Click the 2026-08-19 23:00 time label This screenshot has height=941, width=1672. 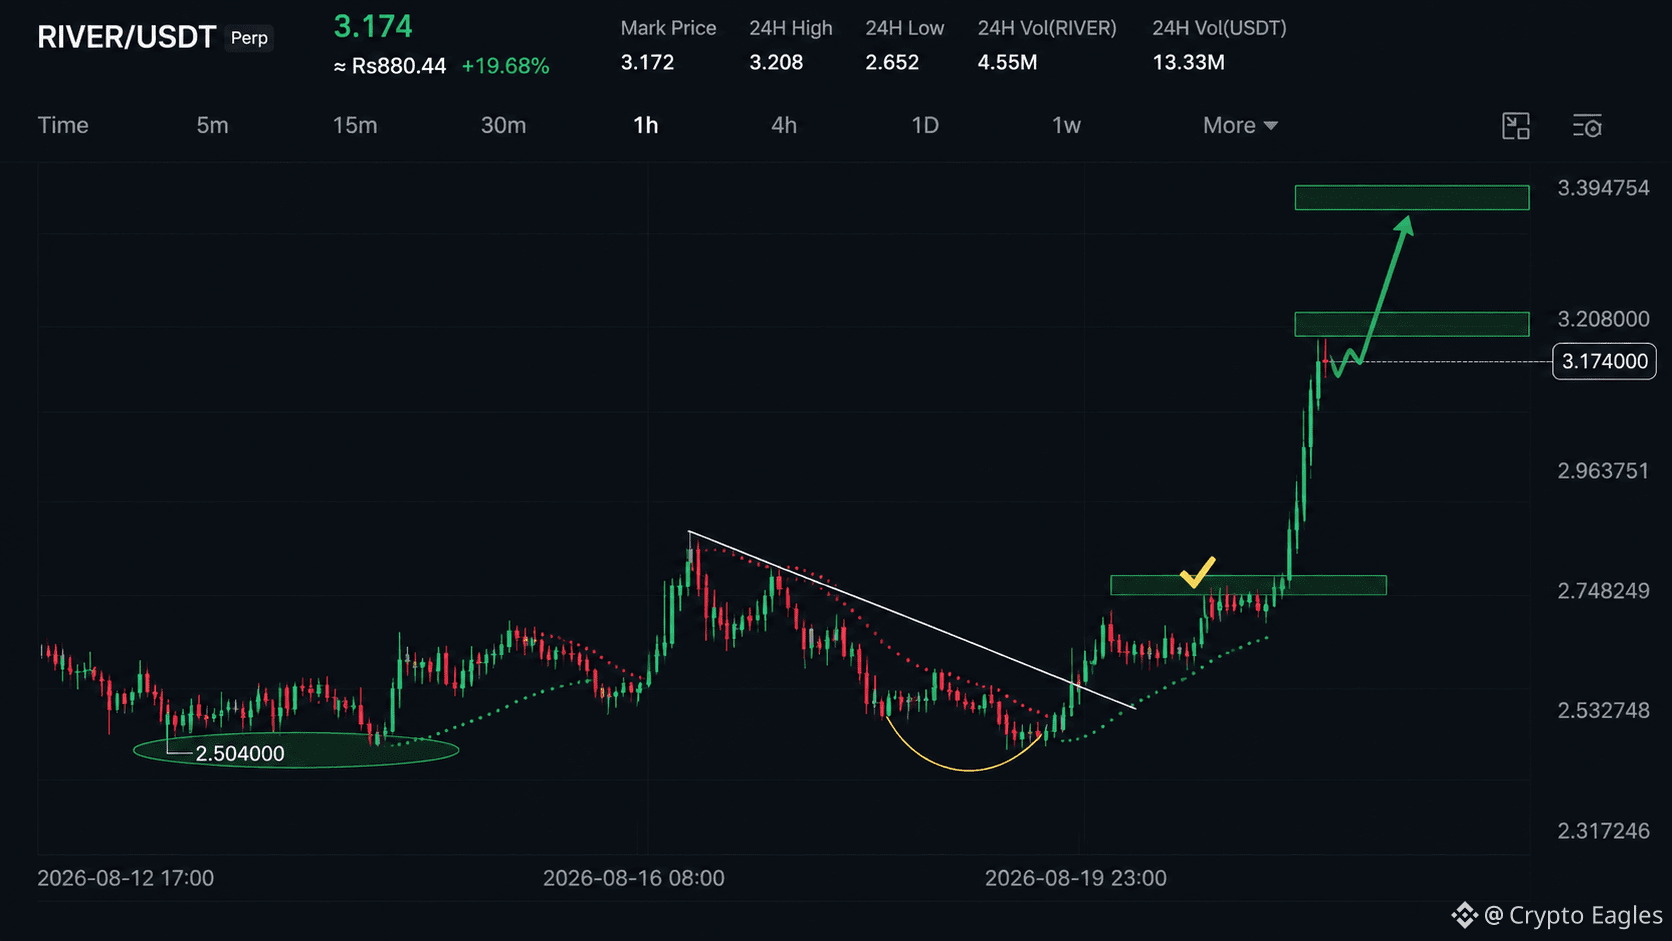tap(1075, 878)
